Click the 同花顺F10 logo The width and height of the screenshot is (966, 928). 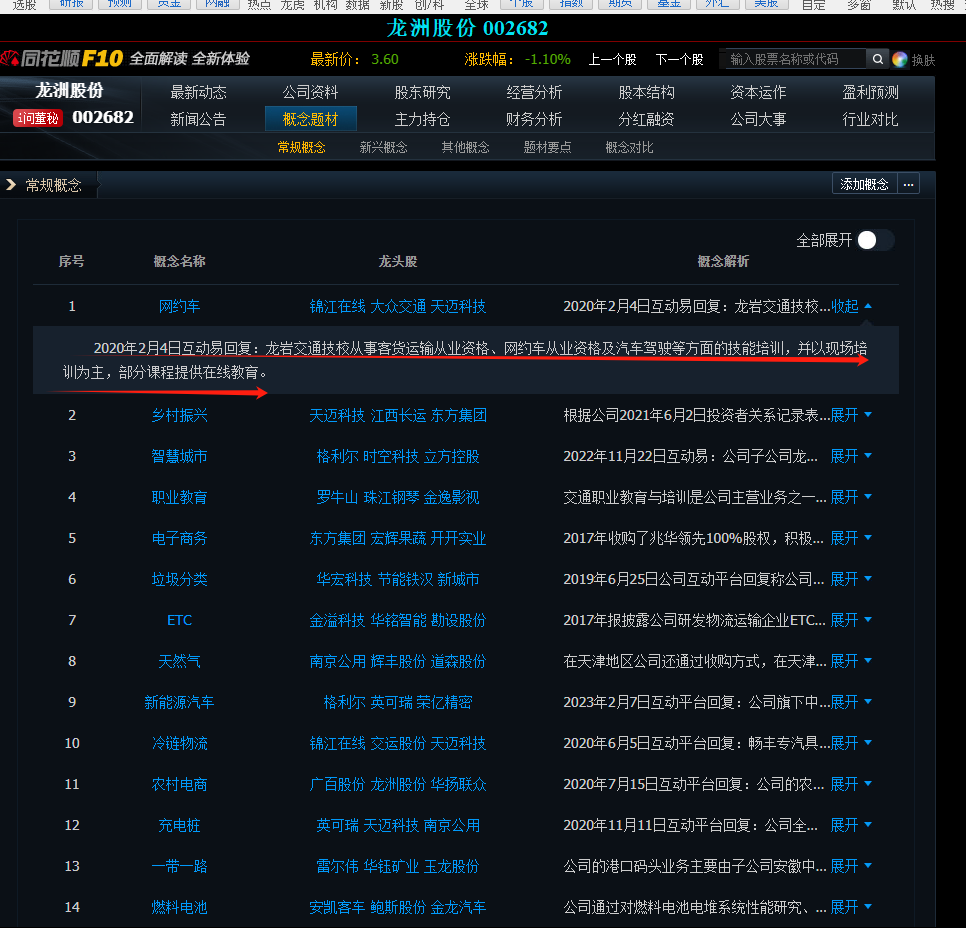(x=62, y=59)
